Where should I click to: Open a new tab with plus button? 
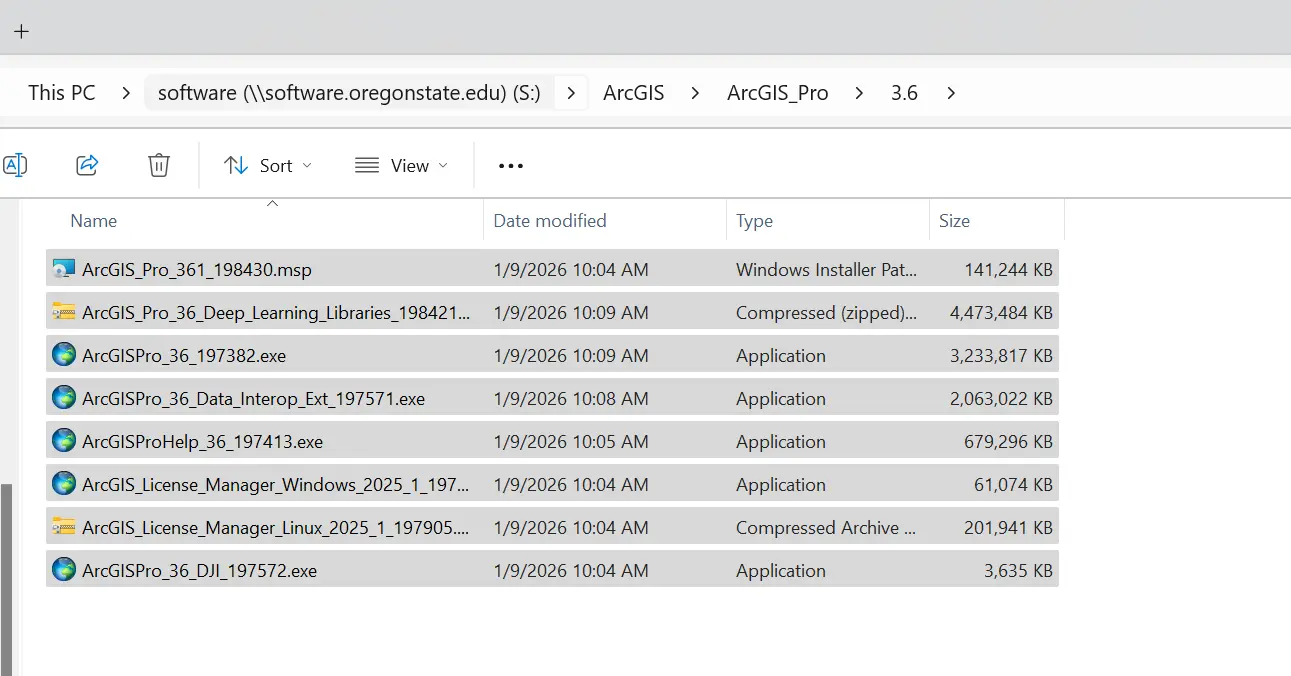pyautogui.click(x=21, y=31)
